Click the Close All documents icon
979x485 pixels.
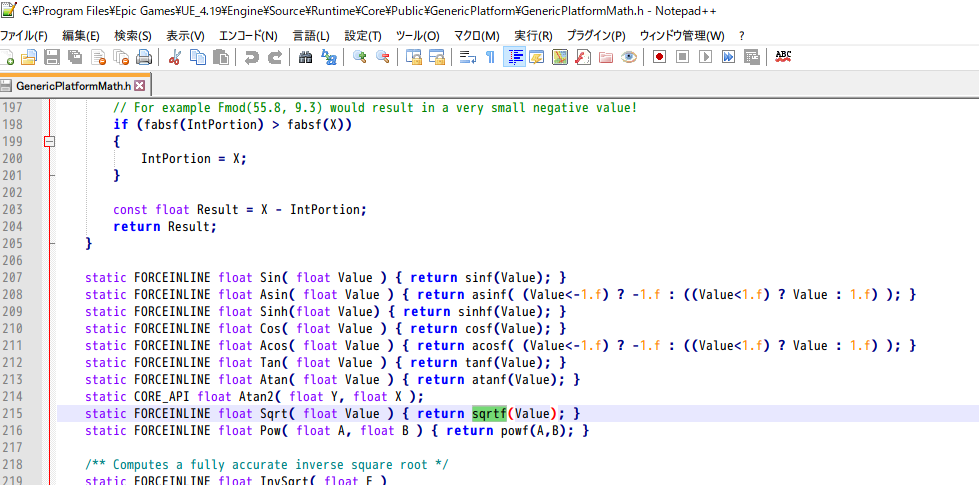[121, 57]
